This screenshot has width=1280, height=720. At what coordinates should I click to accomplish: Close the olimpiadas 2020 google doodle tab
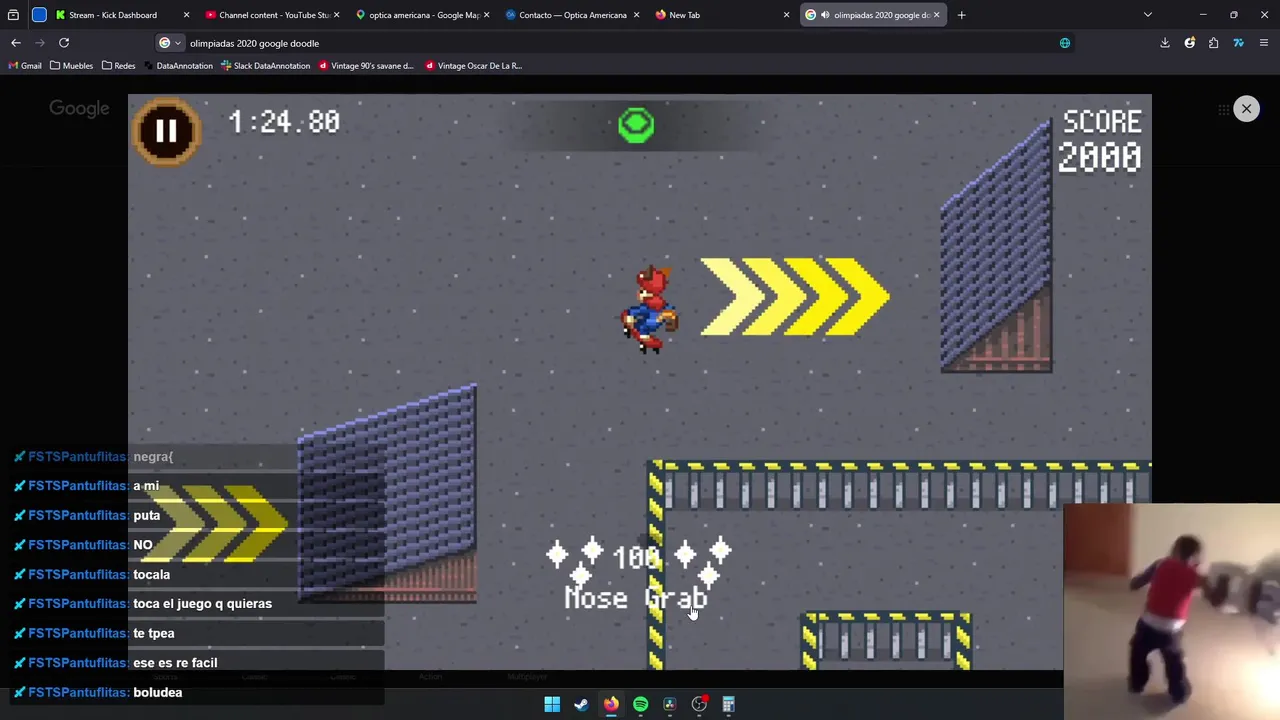click(x=936, y=15)
